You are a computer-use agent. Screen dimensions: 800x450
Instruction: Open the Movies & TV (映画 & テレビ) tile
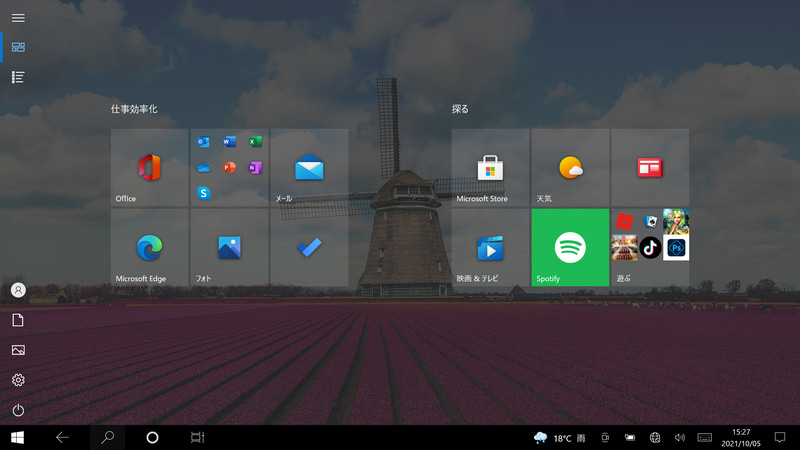point(490,247)
